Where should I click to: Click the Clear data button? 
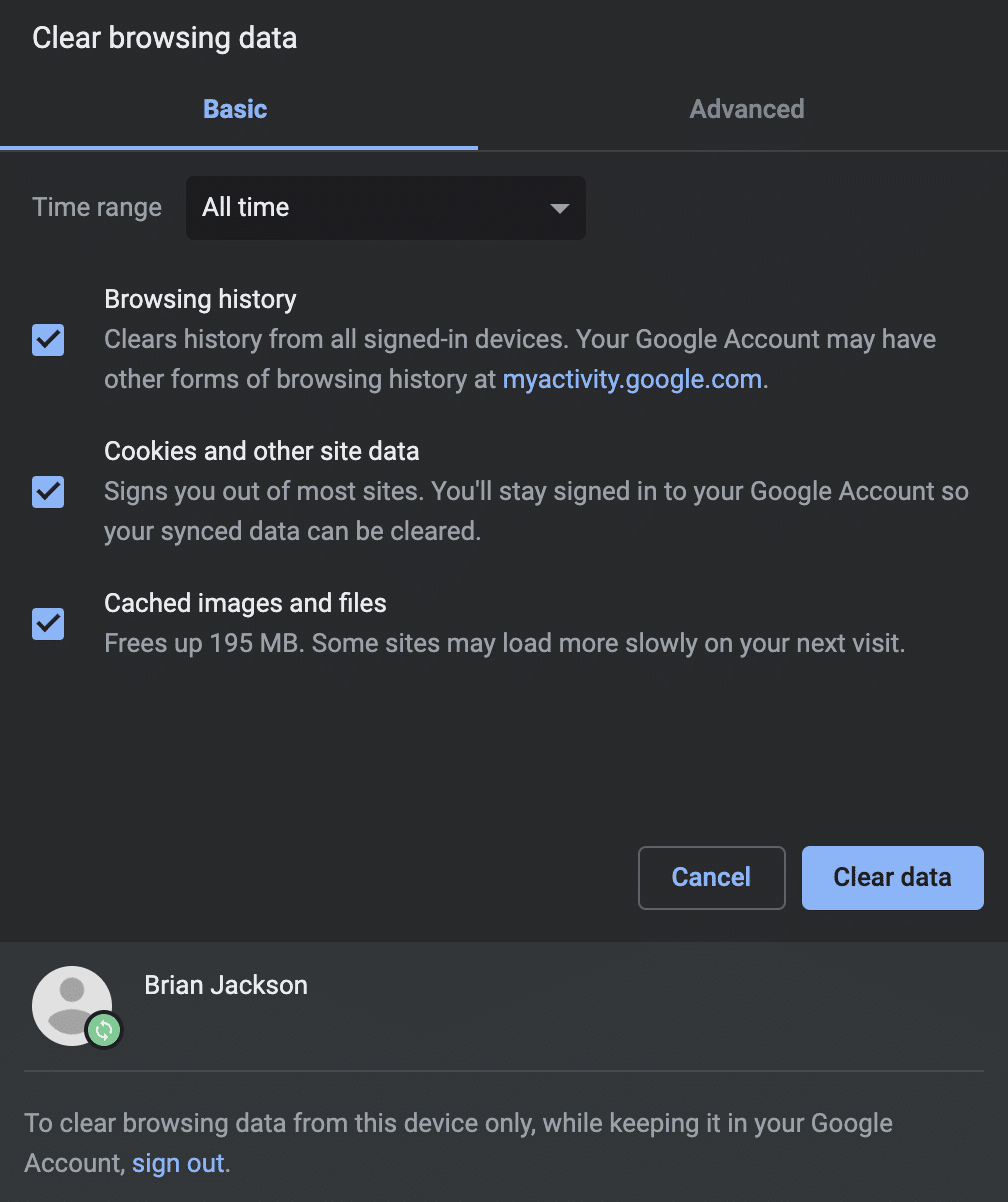[892, 877]
